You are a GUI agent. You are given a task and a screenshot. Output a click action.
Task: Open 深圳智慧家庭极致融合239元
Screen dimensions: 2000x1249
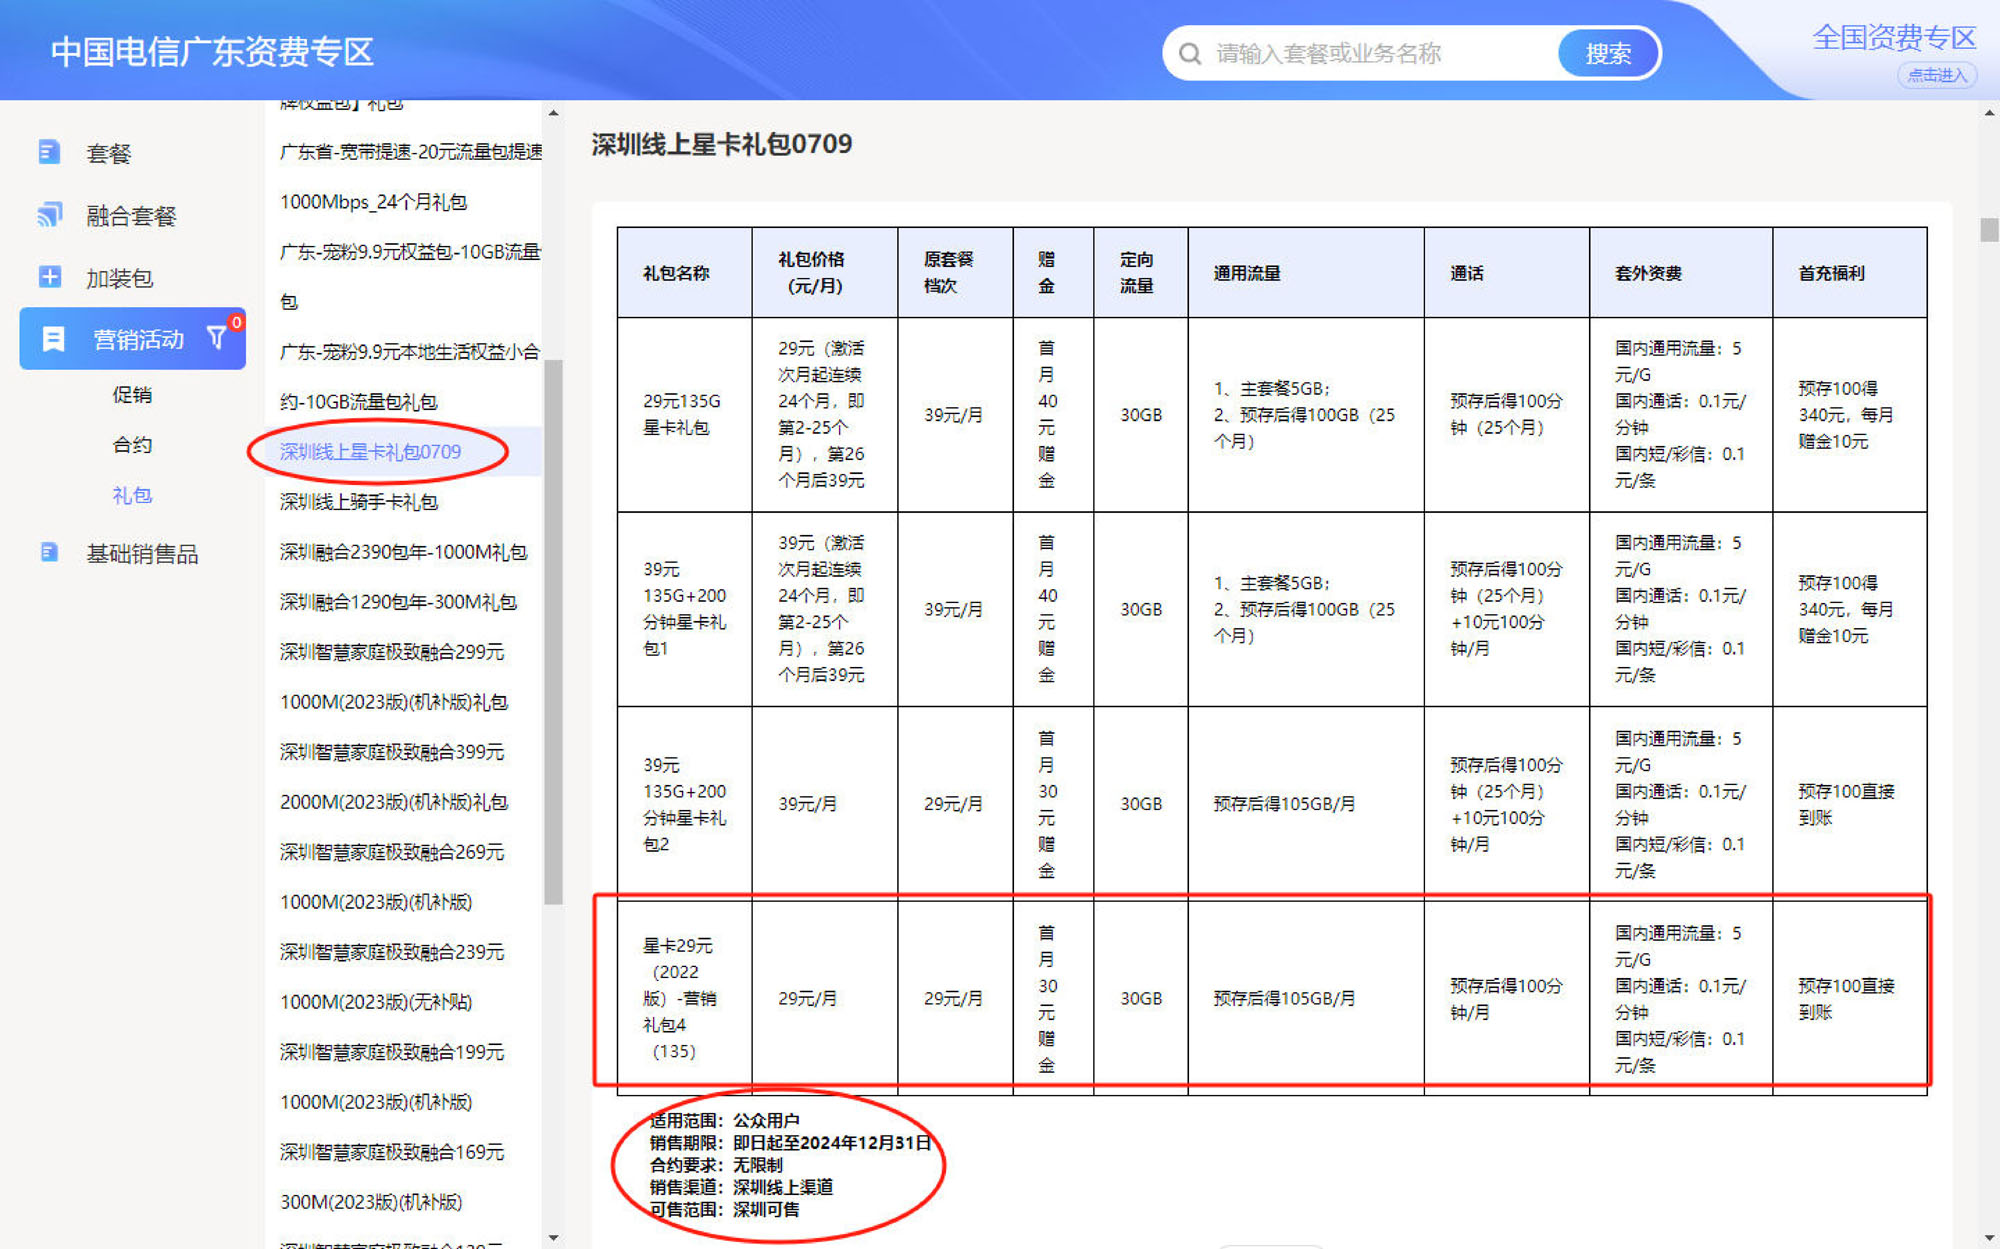click(x=392, y=951)
